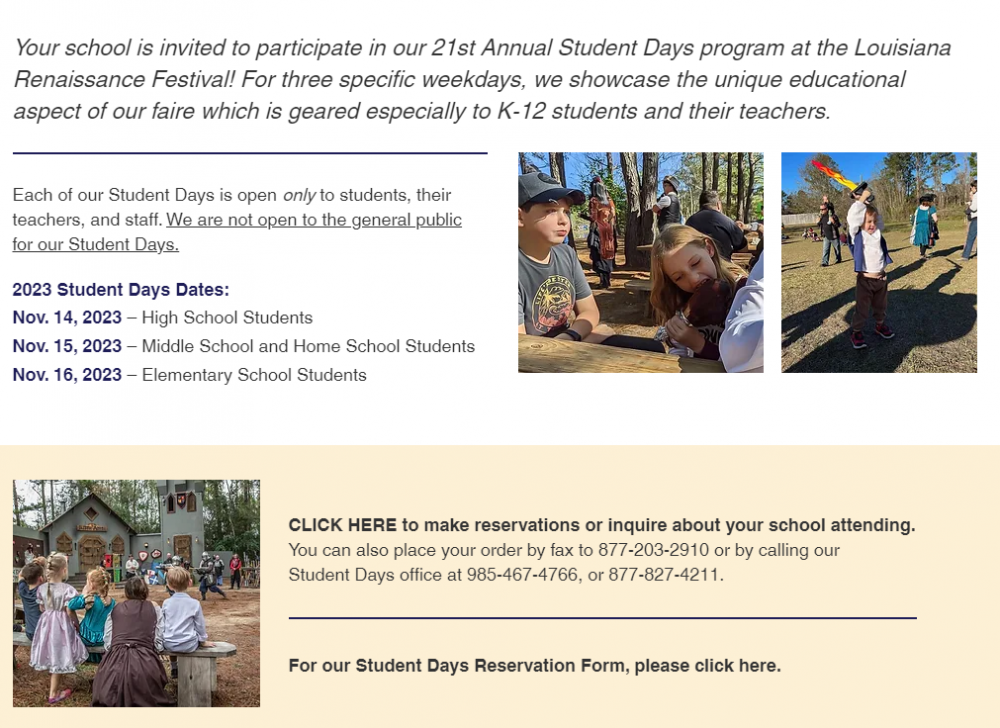Click the Nov. 14, 2023 date text
Image resolution: width=1000 pixels, height=728 pixels.
(67, 318)
